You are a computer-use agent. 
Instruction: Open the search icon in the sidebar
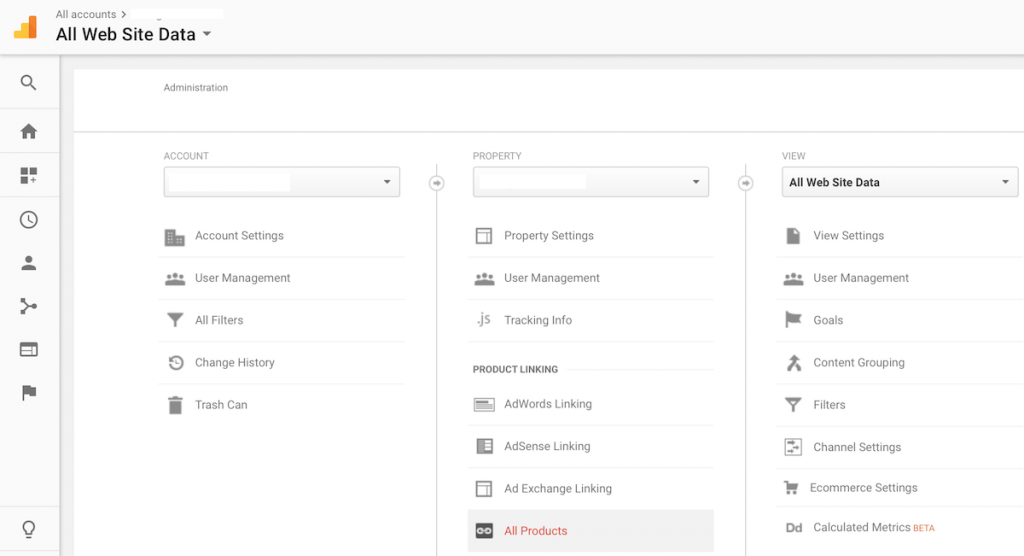click(28, 82)
